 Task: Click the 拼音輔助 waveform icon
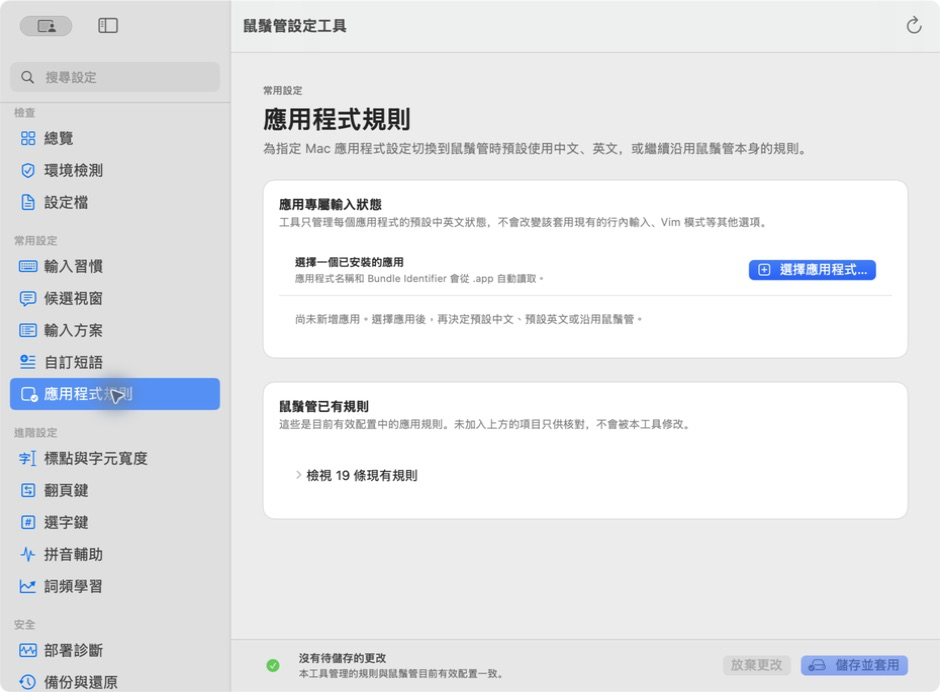coord(28,554)
